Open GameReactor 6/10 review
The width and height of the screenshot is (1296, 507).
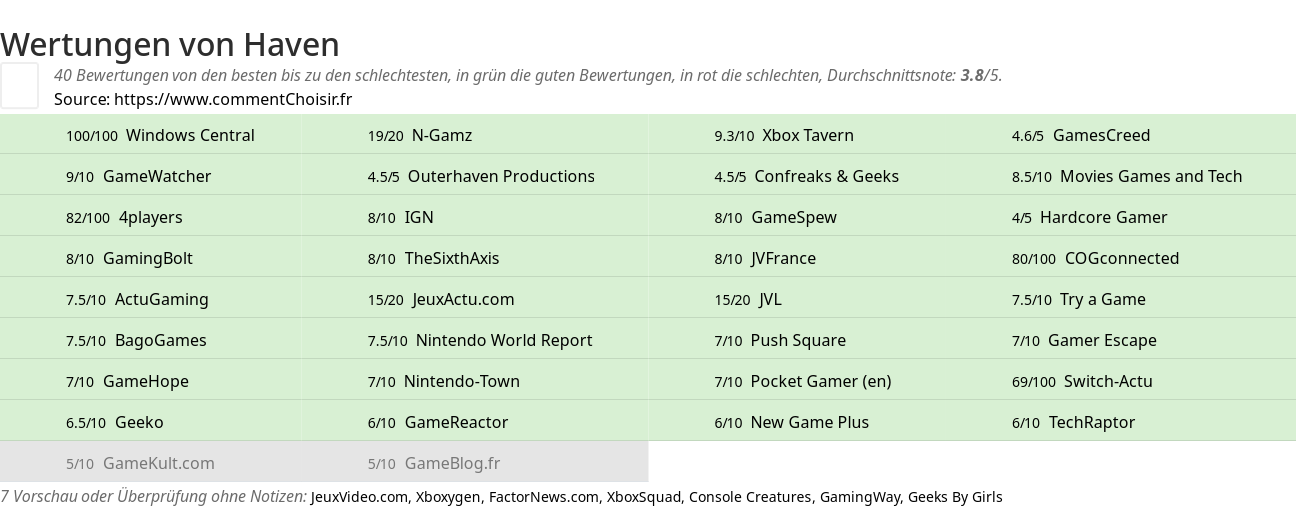[x=438, y=422]
